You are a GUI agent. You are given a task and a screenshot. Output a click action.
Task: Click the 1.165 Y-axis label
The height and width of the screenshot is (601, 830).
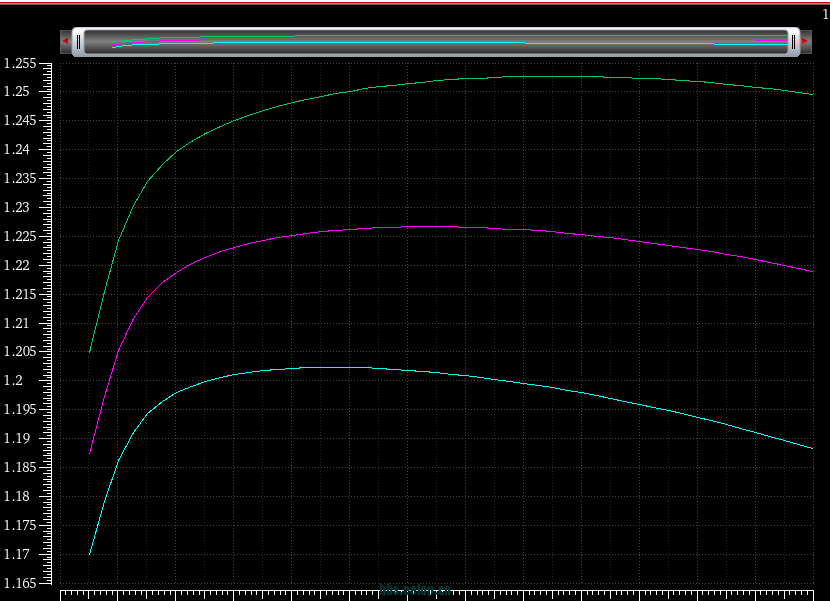click(20, 584)
